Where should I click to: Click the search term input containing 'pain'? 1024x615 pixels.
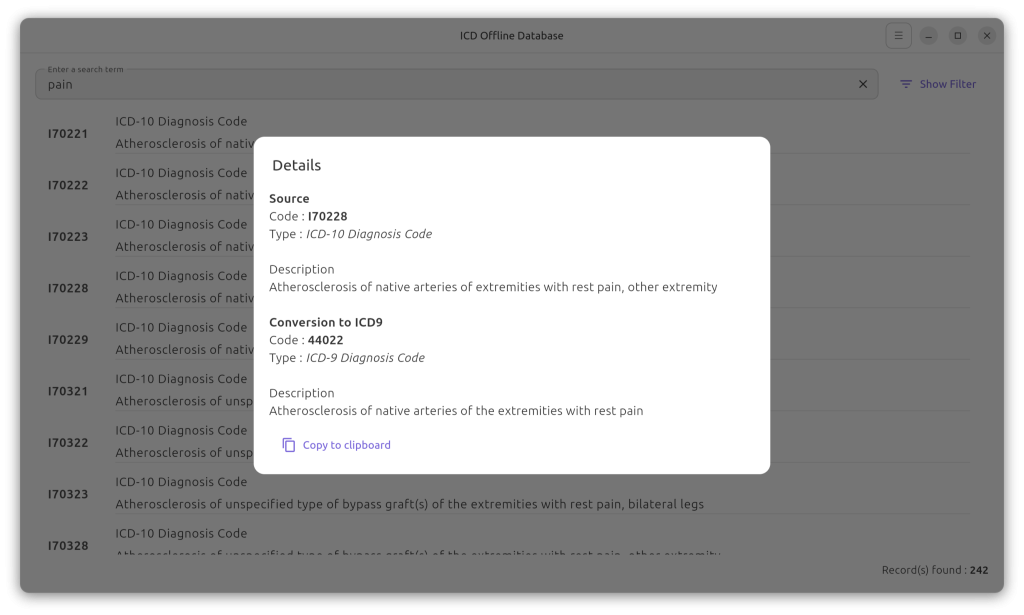[x=440, y=85]
